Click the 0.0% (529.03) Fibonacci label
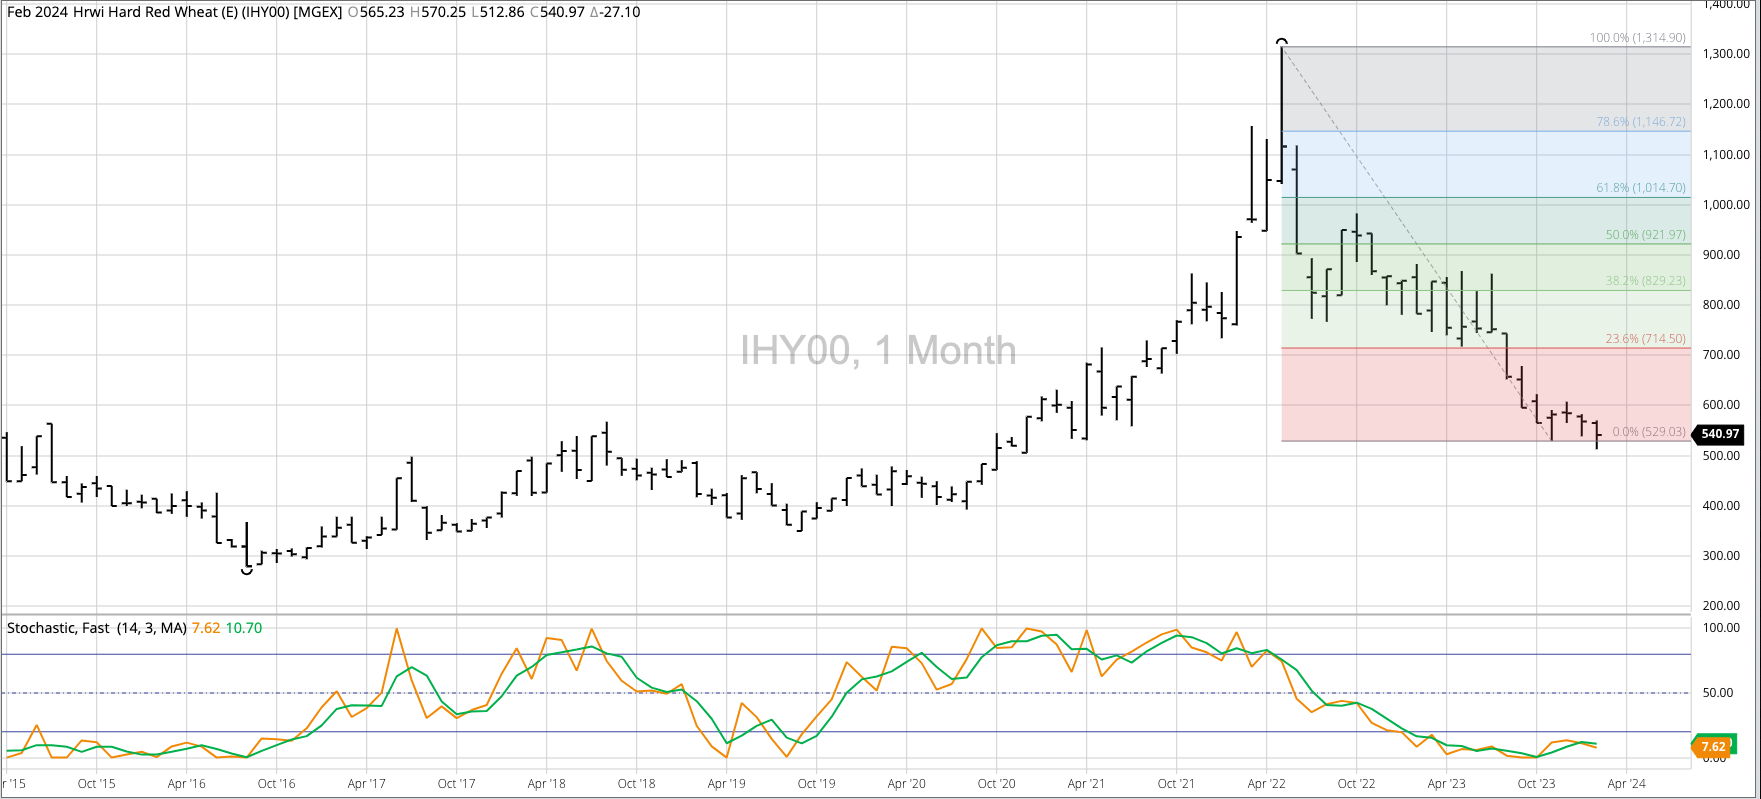 coord(1648,432)
